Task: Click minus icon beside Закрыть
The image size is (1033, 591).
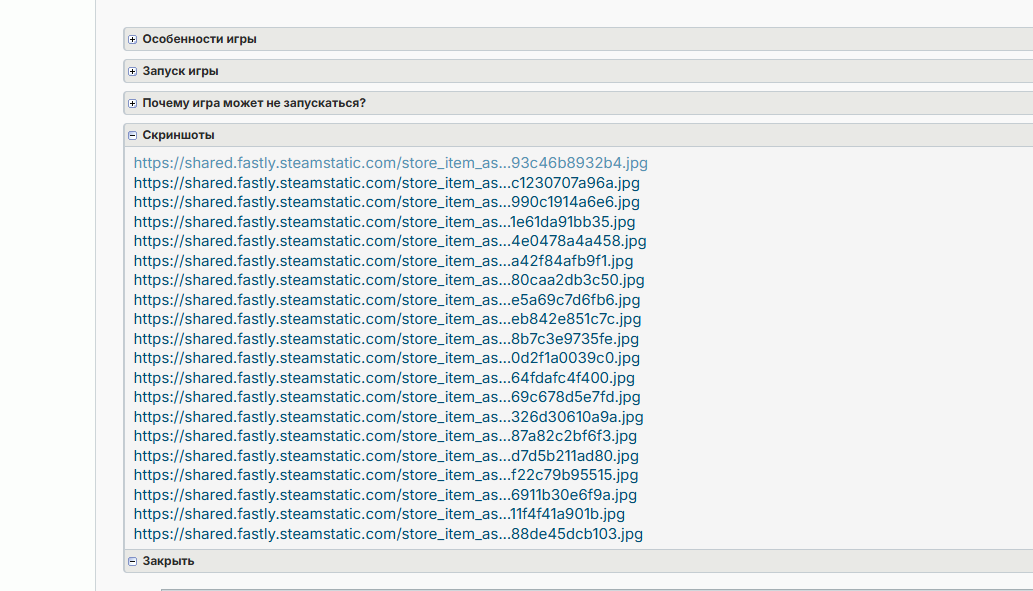Action: 132,561
